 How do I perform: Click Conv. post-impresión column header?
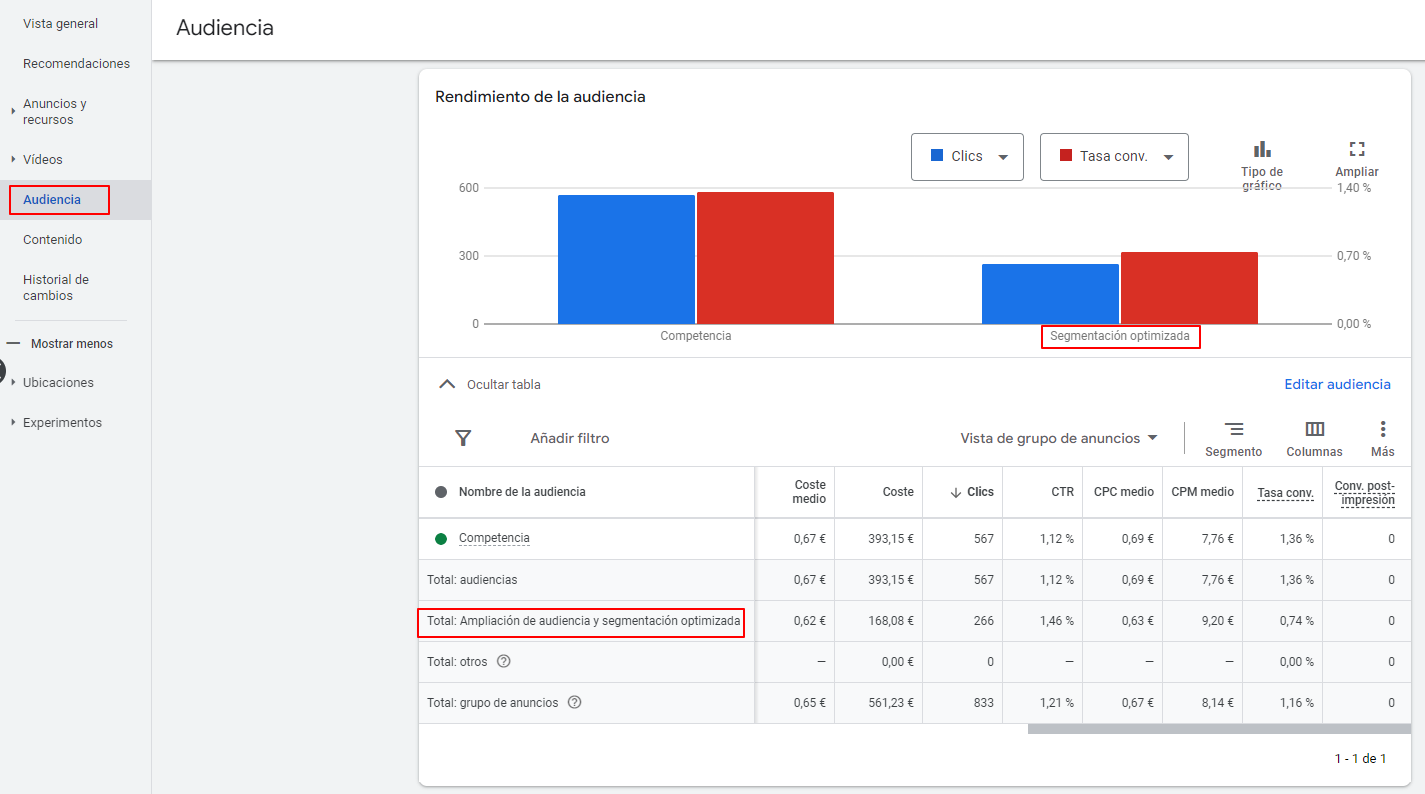tap(1365, 492)
